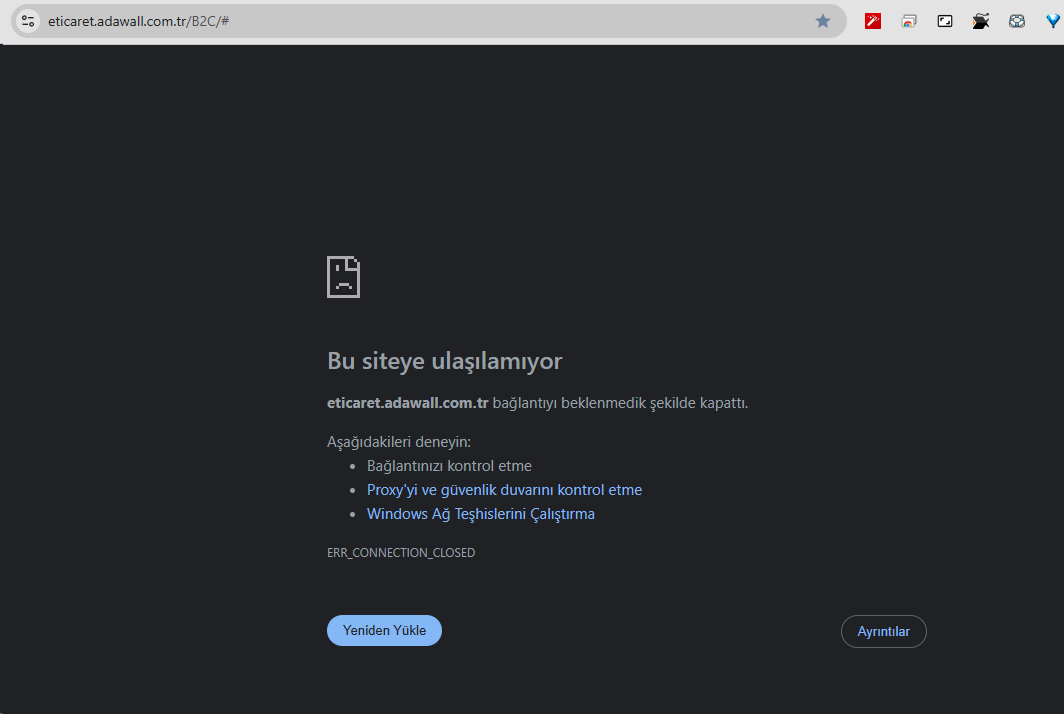
Task: Click the Bu siteye ulaşılamıyor heading
Action: pyautogui.click(x=444, y=361)
